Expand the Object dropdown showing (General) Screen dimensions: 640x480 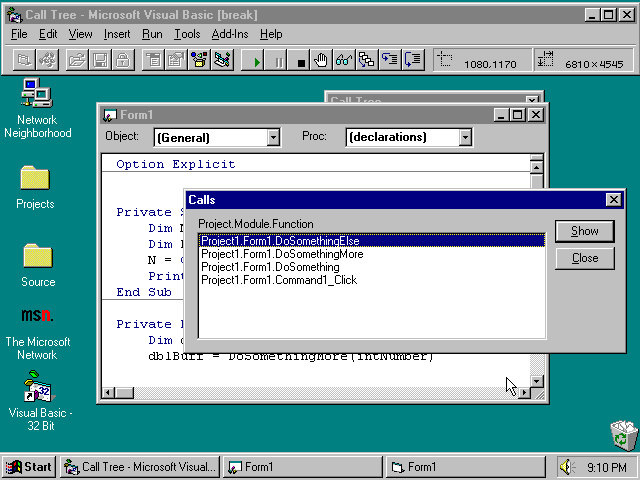pos(273,137)
